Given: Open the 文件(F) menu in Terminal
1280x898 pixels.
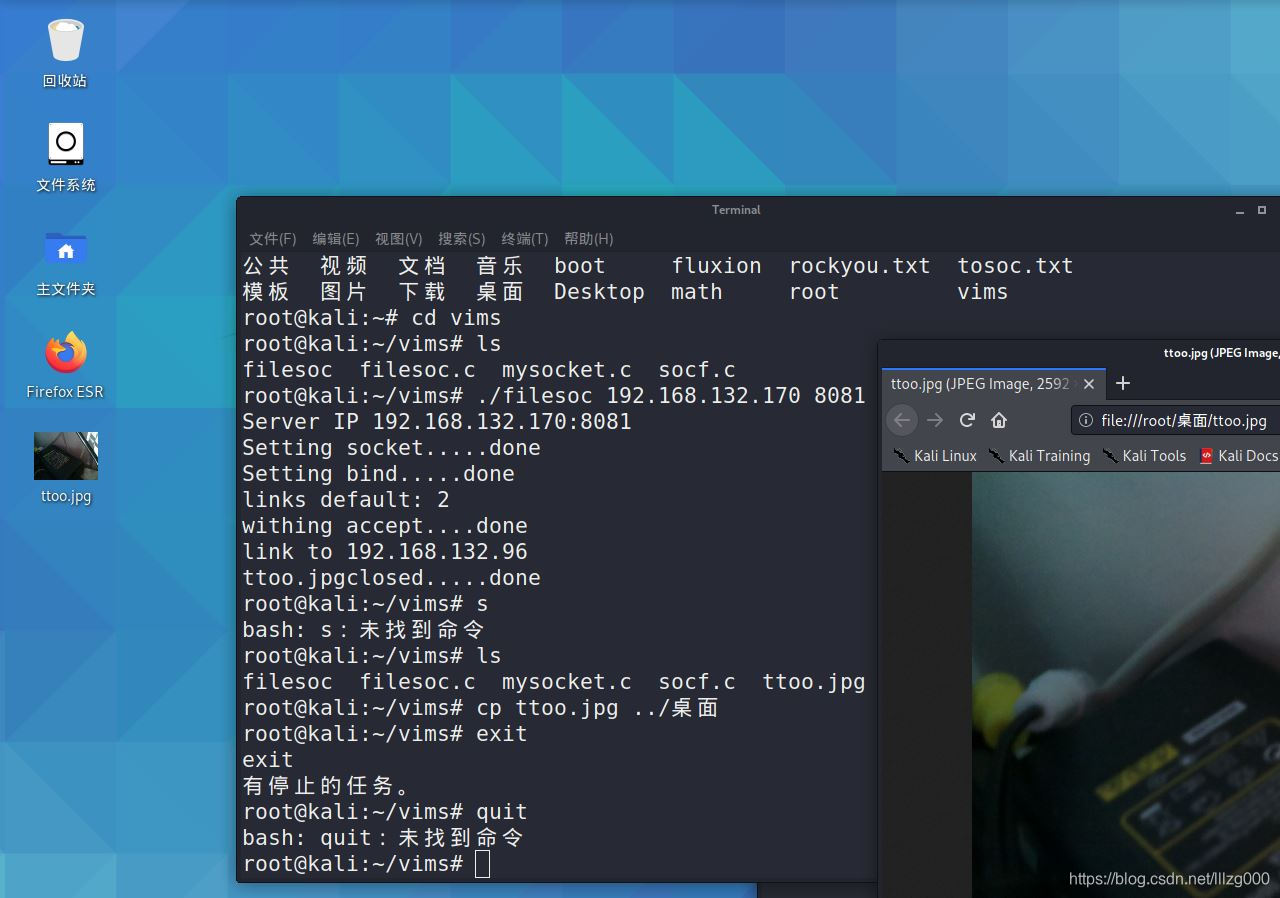Looking at the screenshot, I should click(x=273, y=238).
